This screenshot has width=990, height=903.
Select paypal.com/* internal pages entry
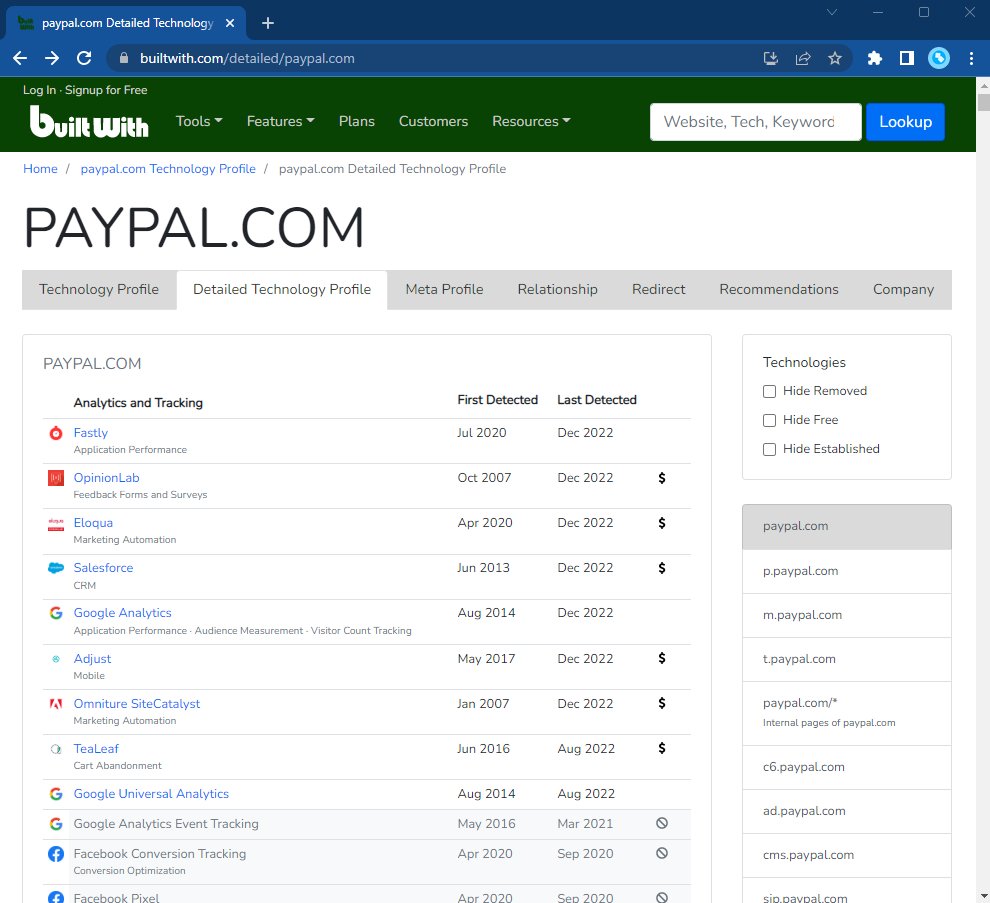[847, 714]
